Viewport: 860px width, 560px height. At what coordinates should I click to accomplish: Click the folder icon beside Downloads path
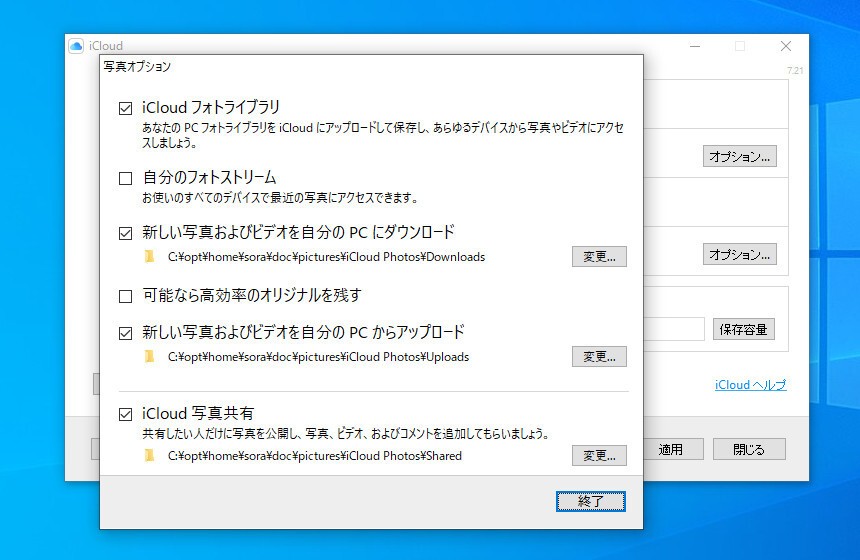tap(149, 257)
